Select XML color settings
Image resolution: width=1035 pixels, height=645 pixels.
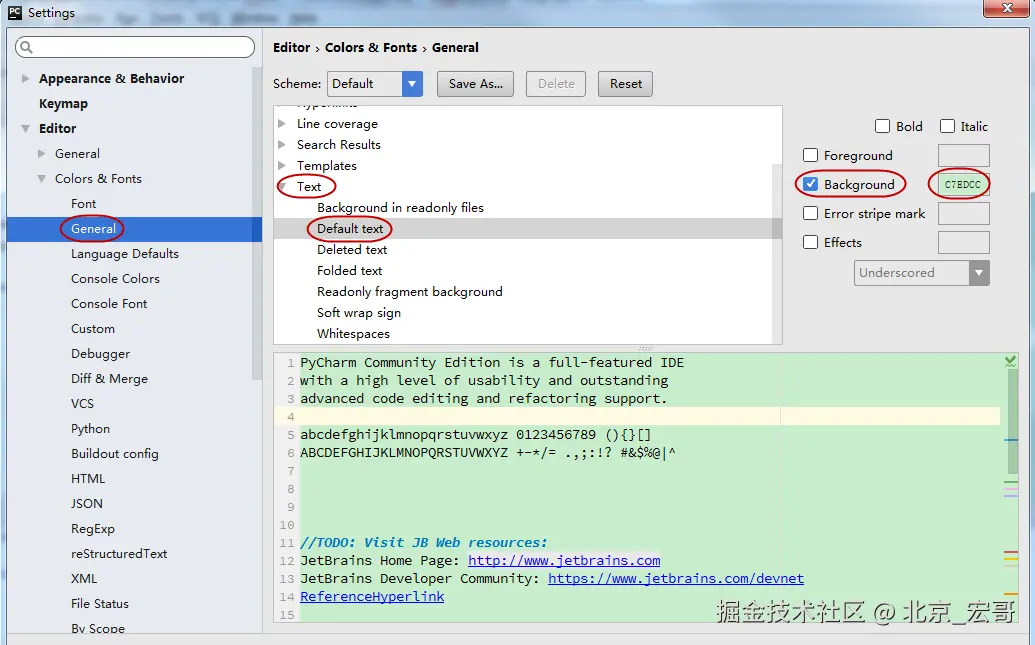pyautogui.click(x=84, y=579)
